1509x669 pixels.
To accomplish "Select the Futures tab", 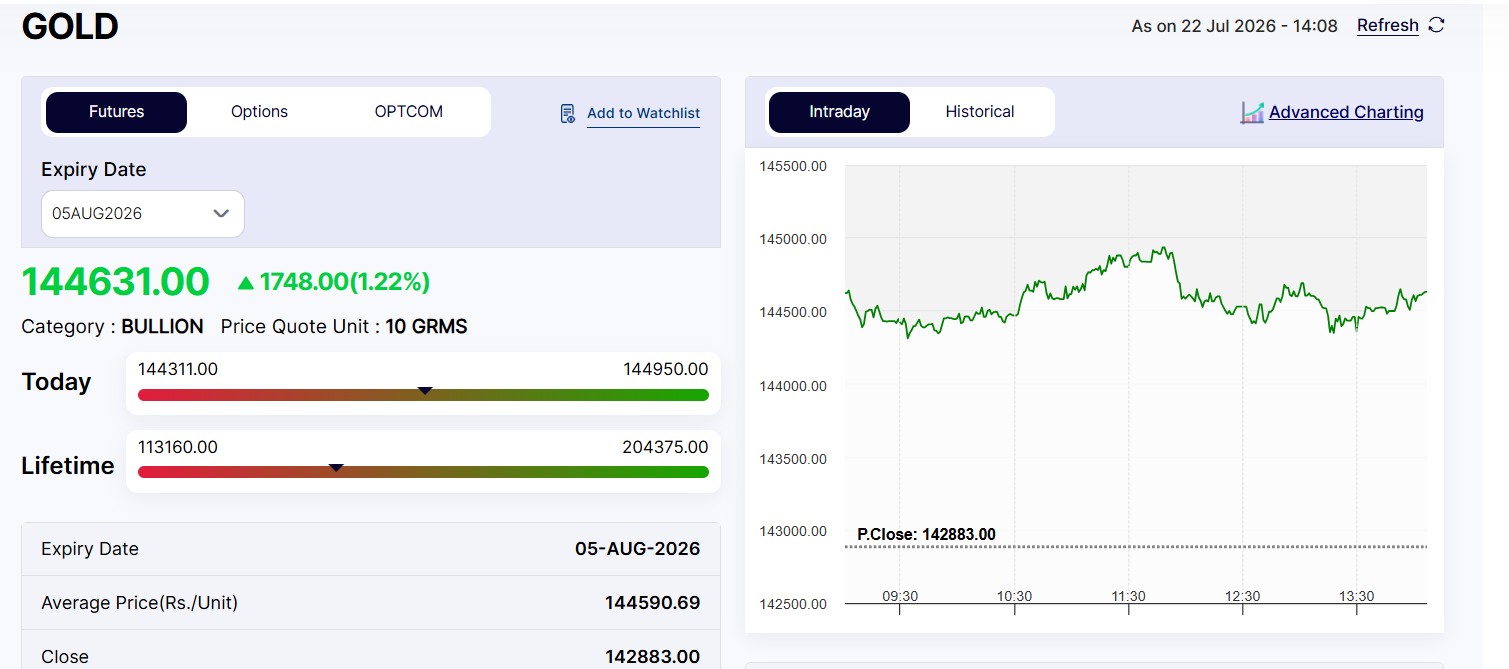I will tap(116, 112).
